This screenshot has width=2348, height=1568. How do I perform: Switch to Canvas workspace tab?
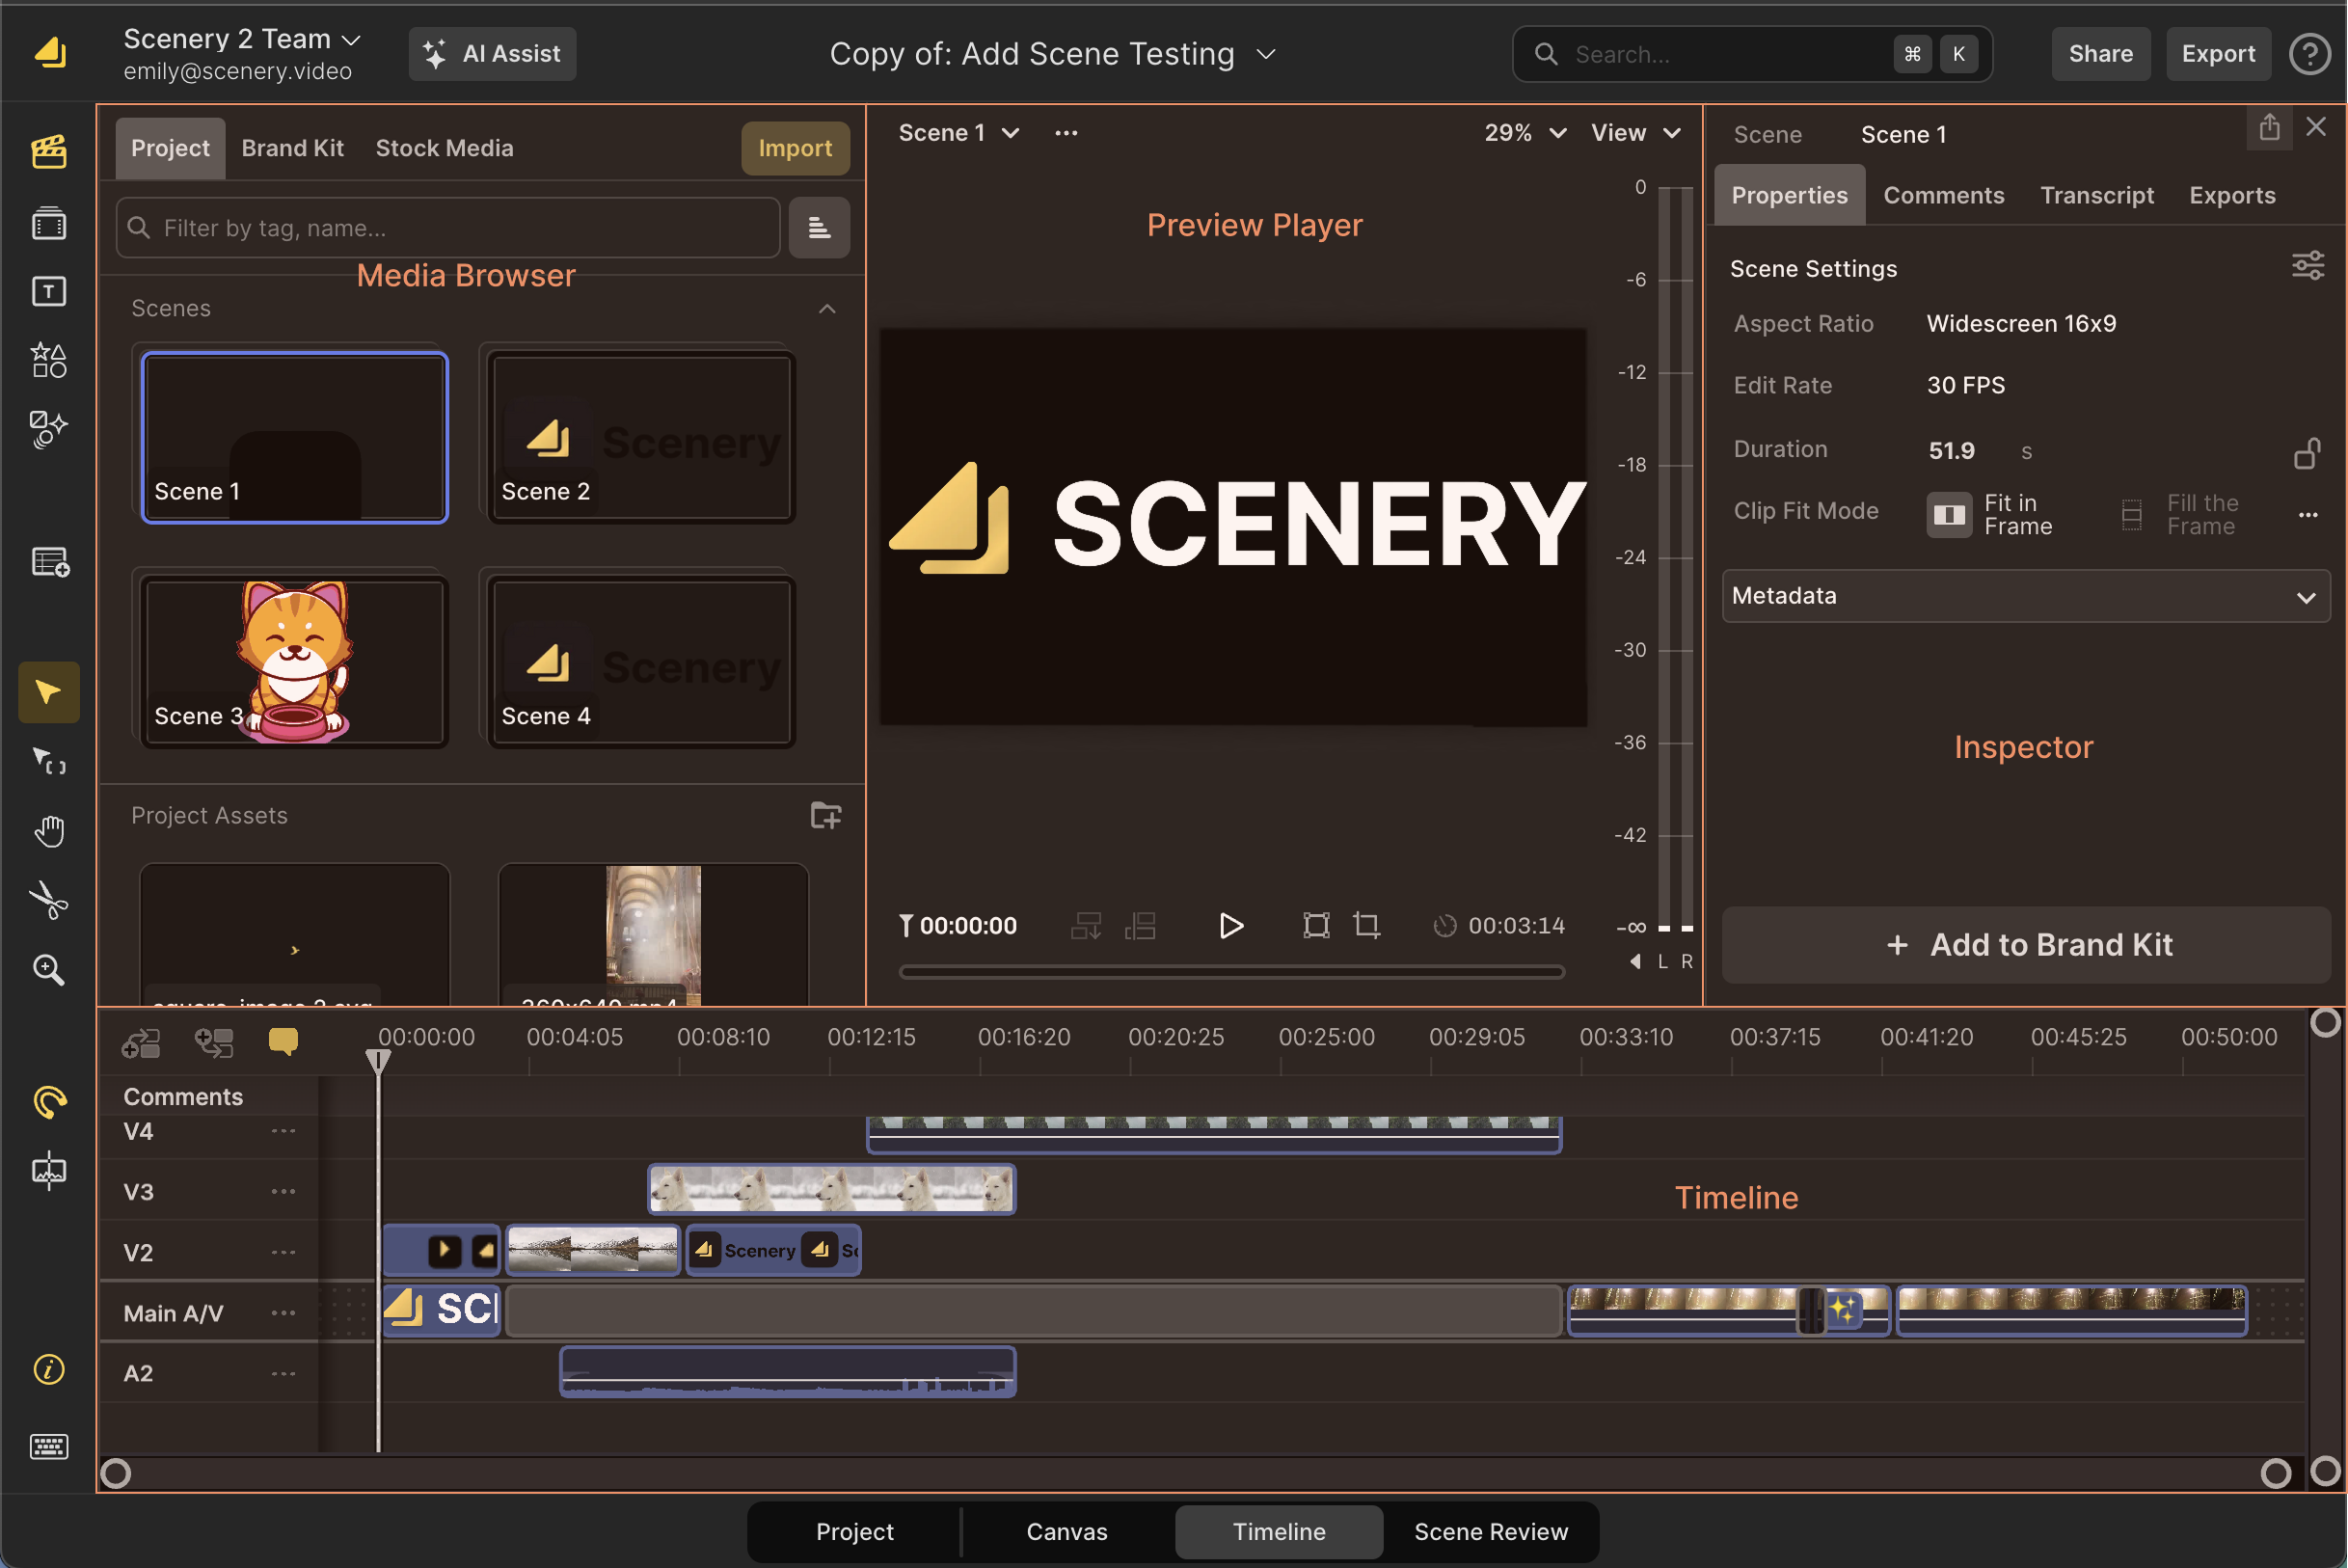click(1066, 1532)
